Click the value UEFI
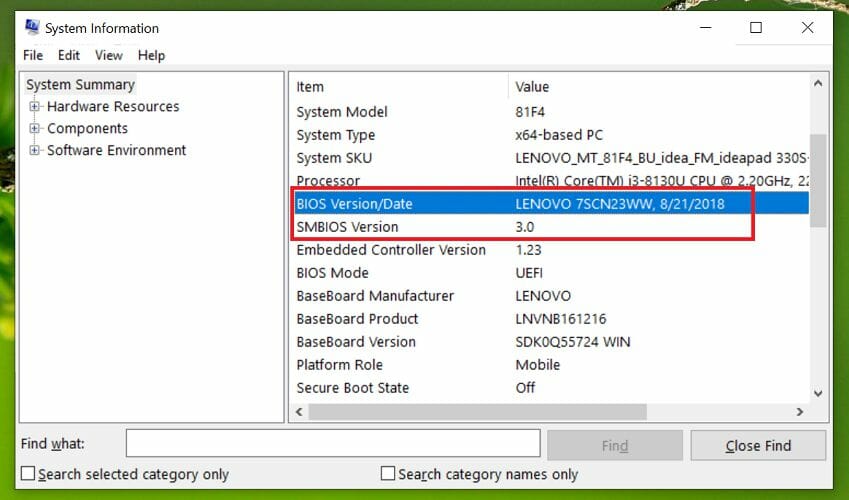 [x=529, y=272]
